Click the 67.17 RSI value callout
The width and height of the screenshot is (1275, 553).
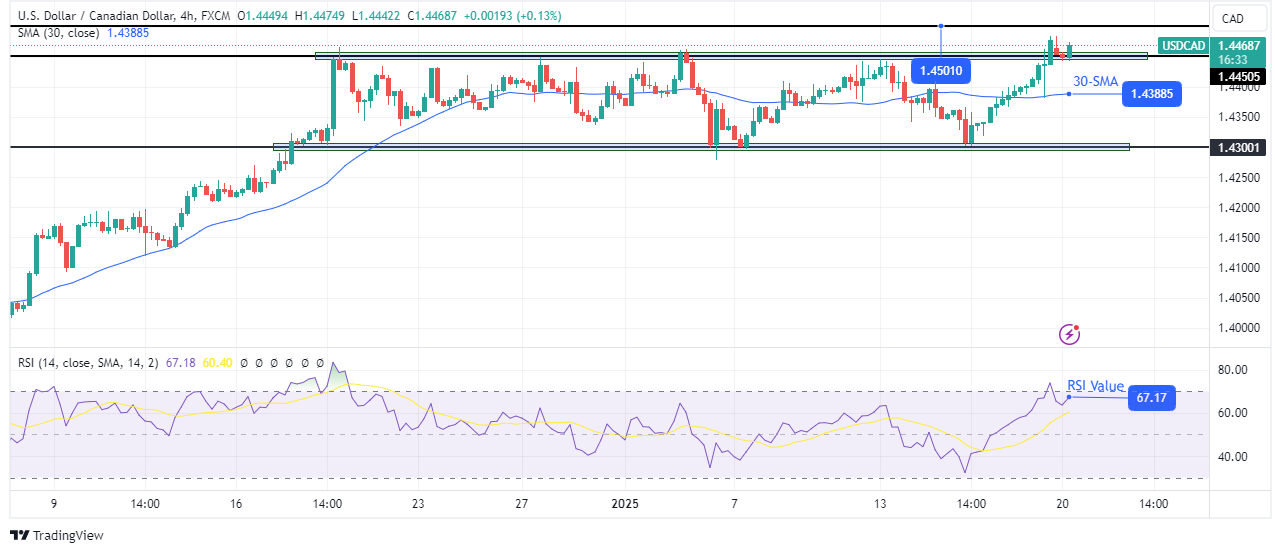tap(1152, 398)
